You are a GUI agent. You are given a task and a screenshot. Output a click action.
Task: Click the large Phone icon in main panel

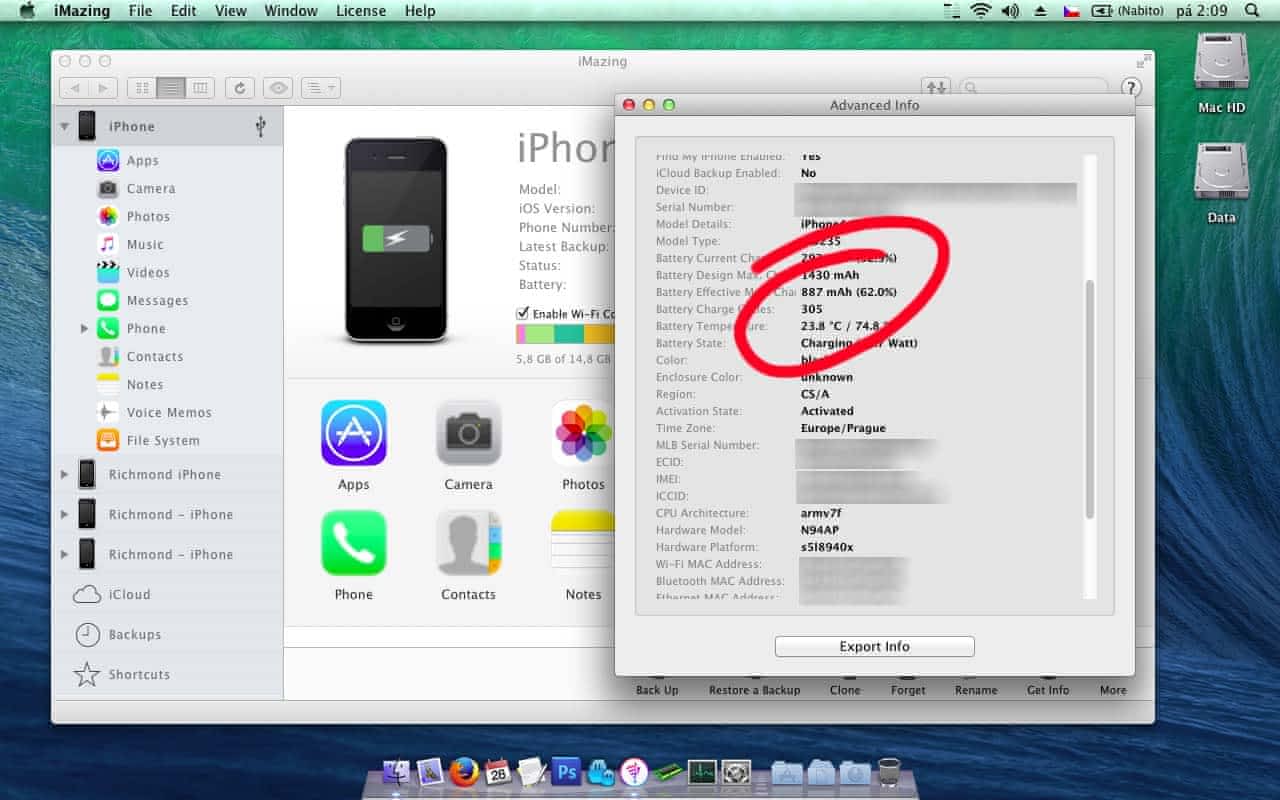[353, 543]
